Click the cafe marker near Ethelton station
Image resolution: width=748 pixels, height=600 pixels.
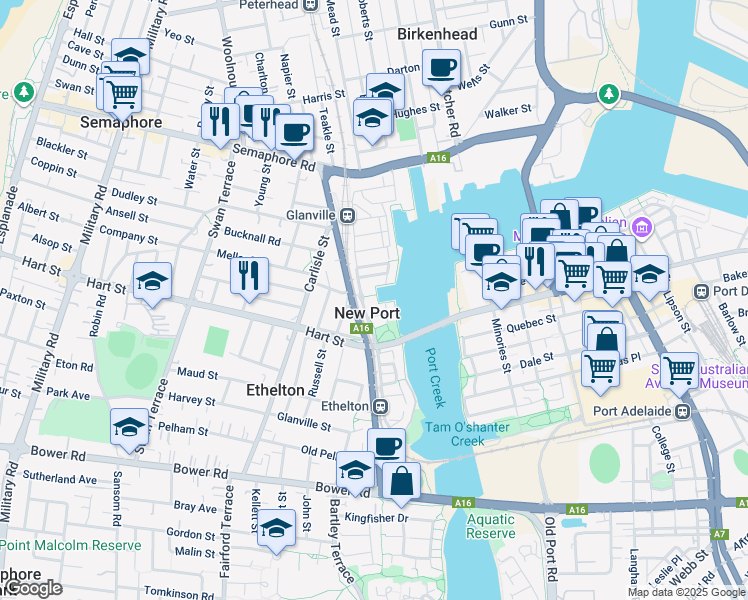coord(386,449)
